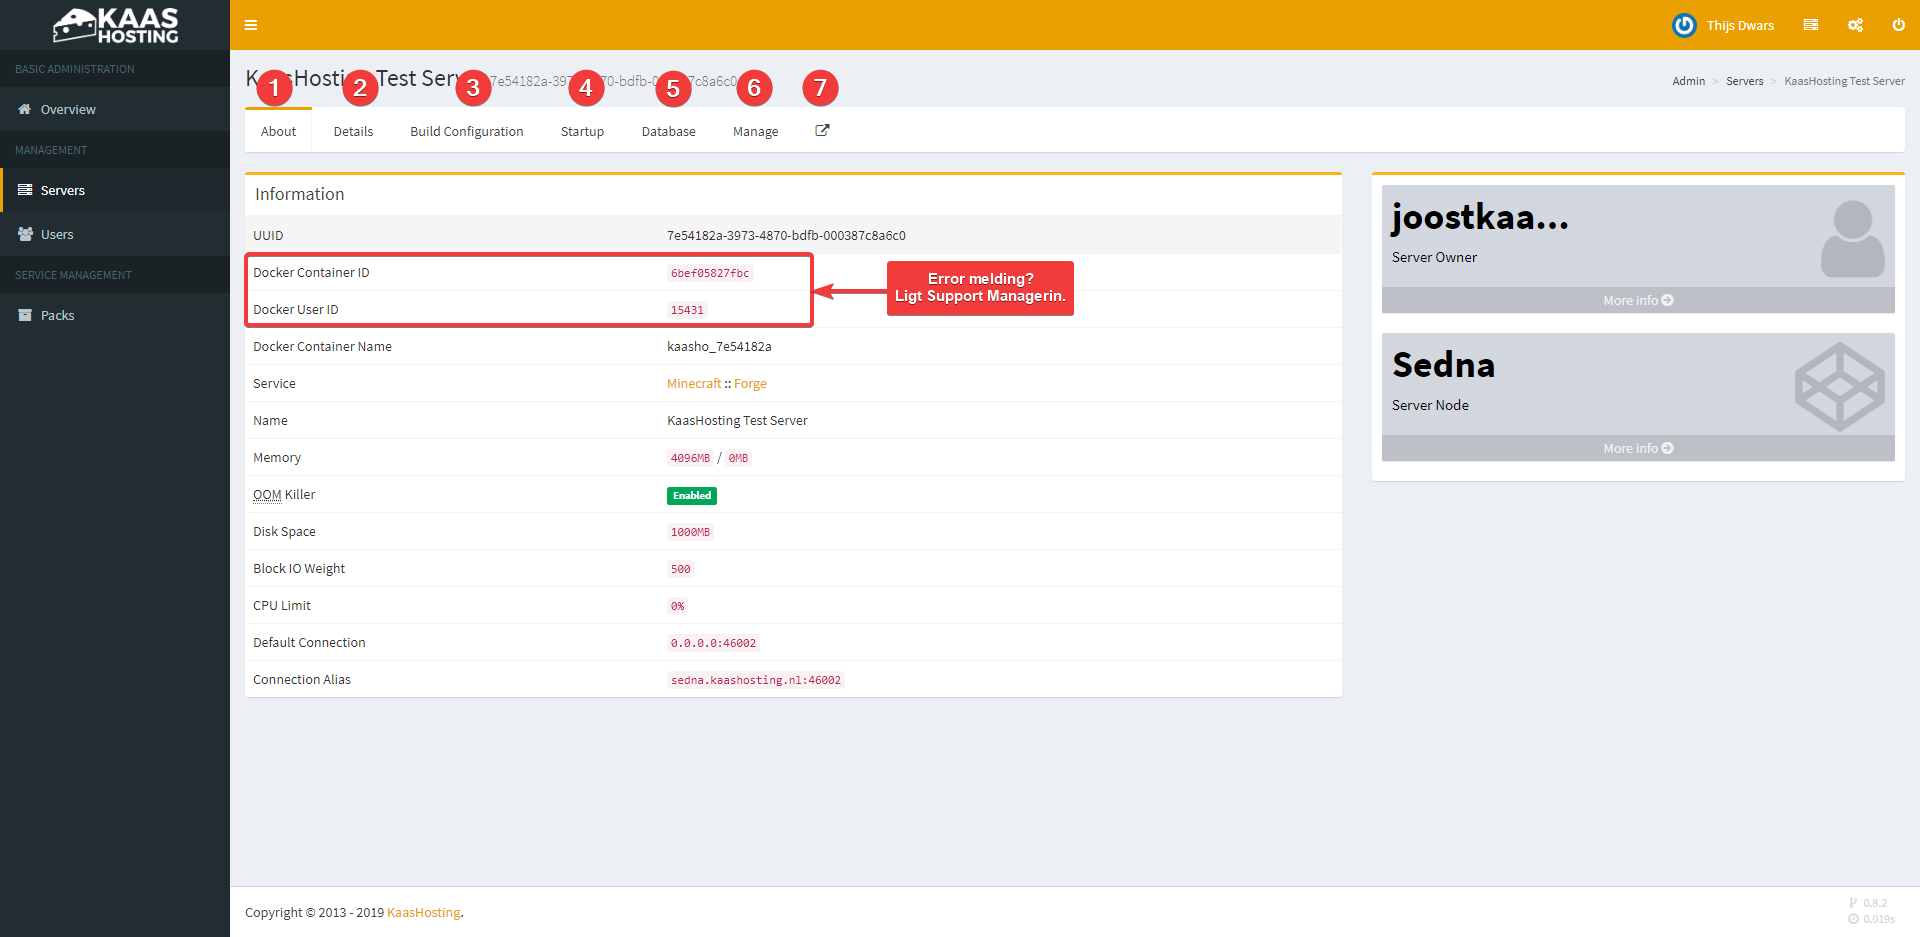Toggle the sidebar hamburger menu

click(251, 25)
